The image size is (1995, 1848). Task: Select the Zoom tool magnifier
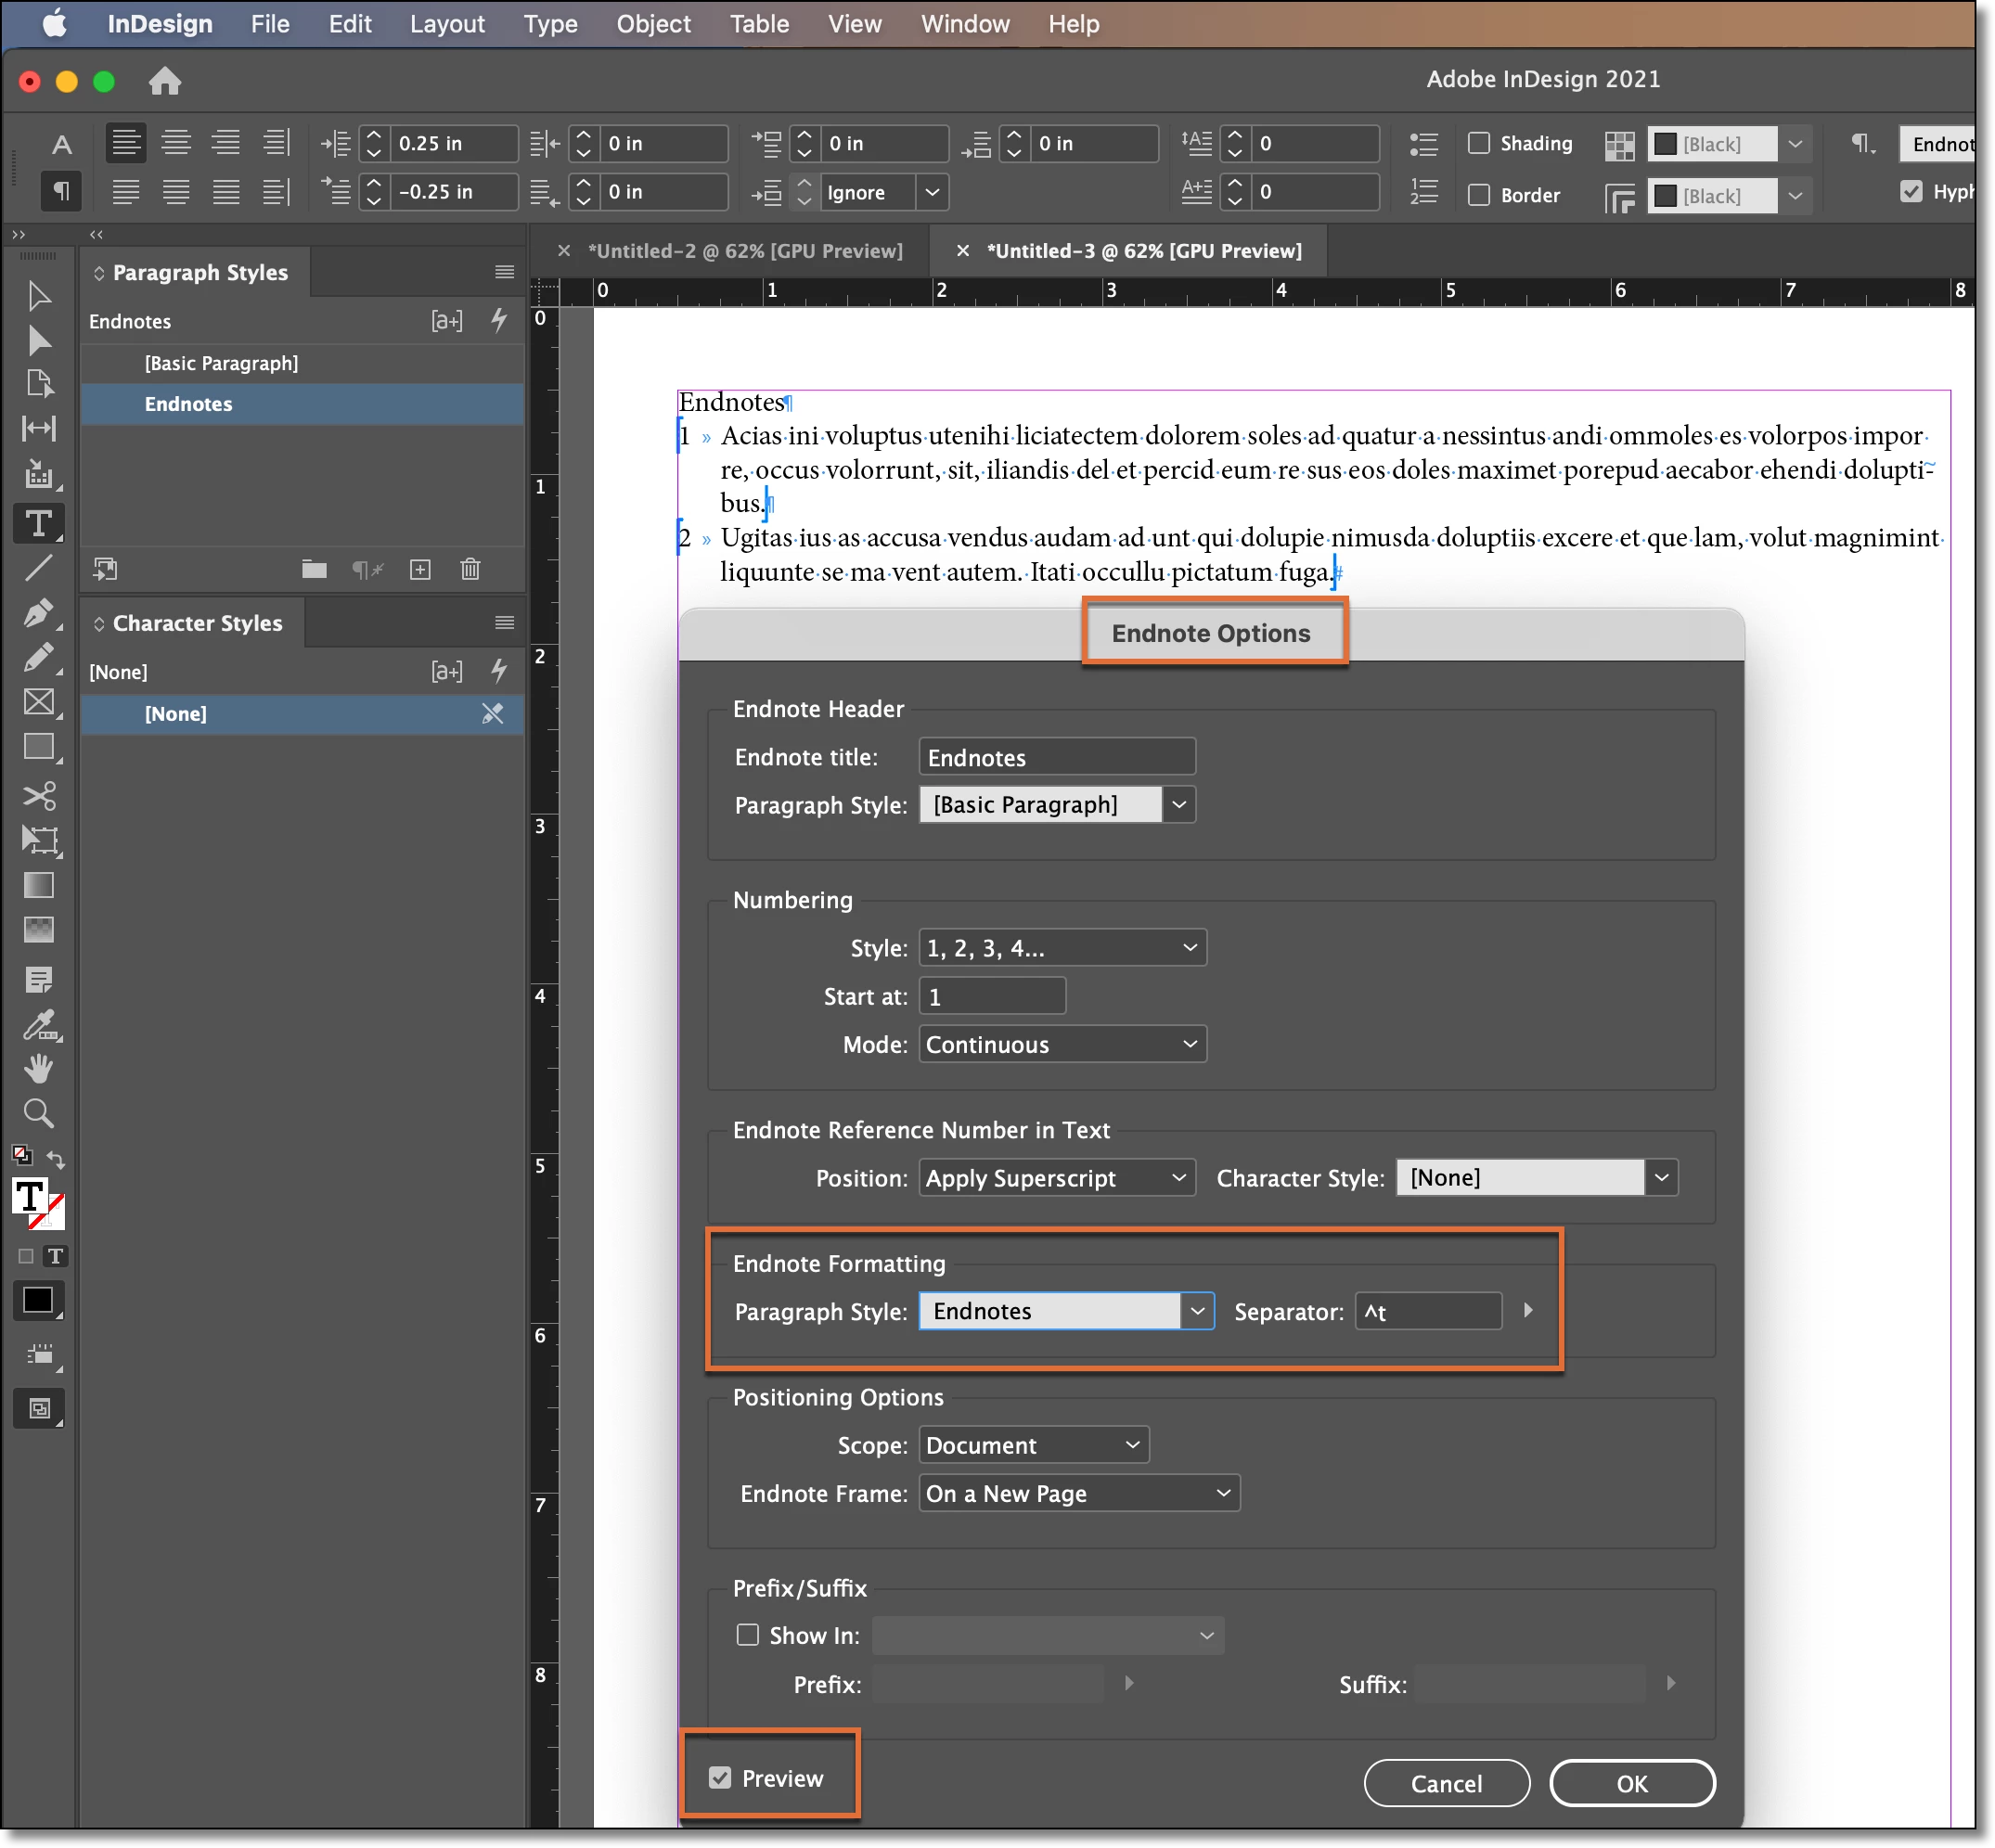[x=38, y=1113]
